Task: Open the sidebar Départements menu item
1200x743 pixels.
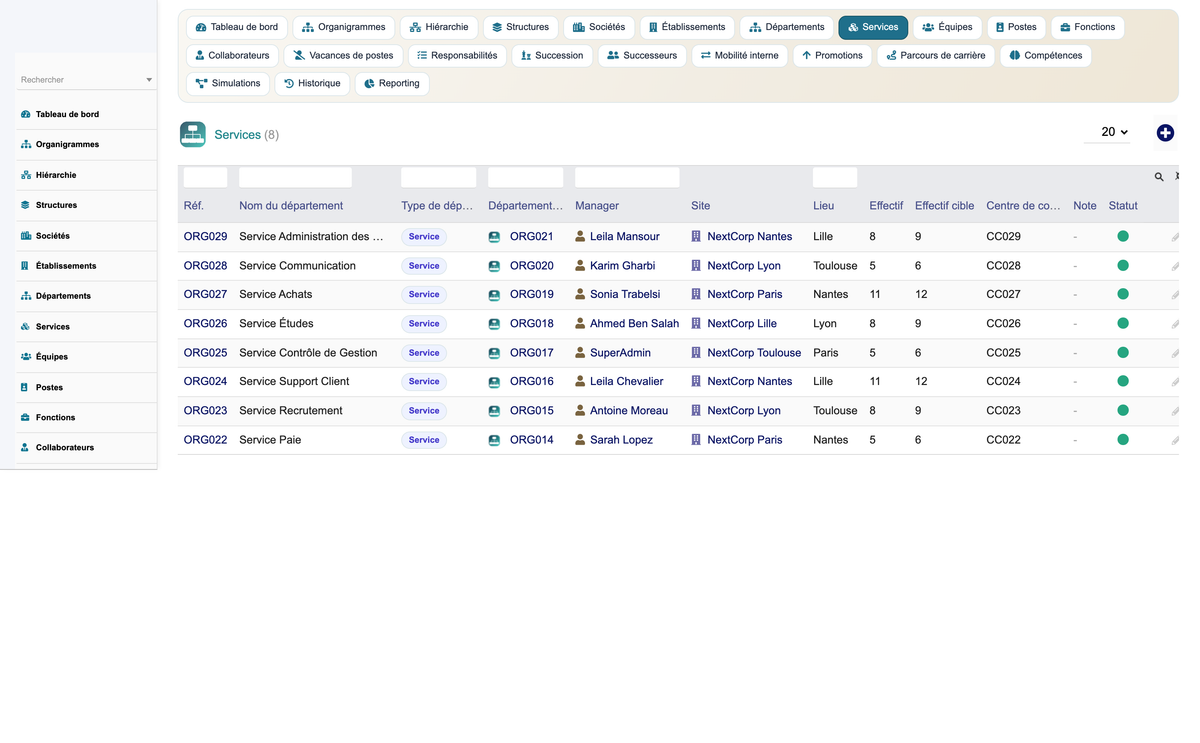Action: [87, 296]
